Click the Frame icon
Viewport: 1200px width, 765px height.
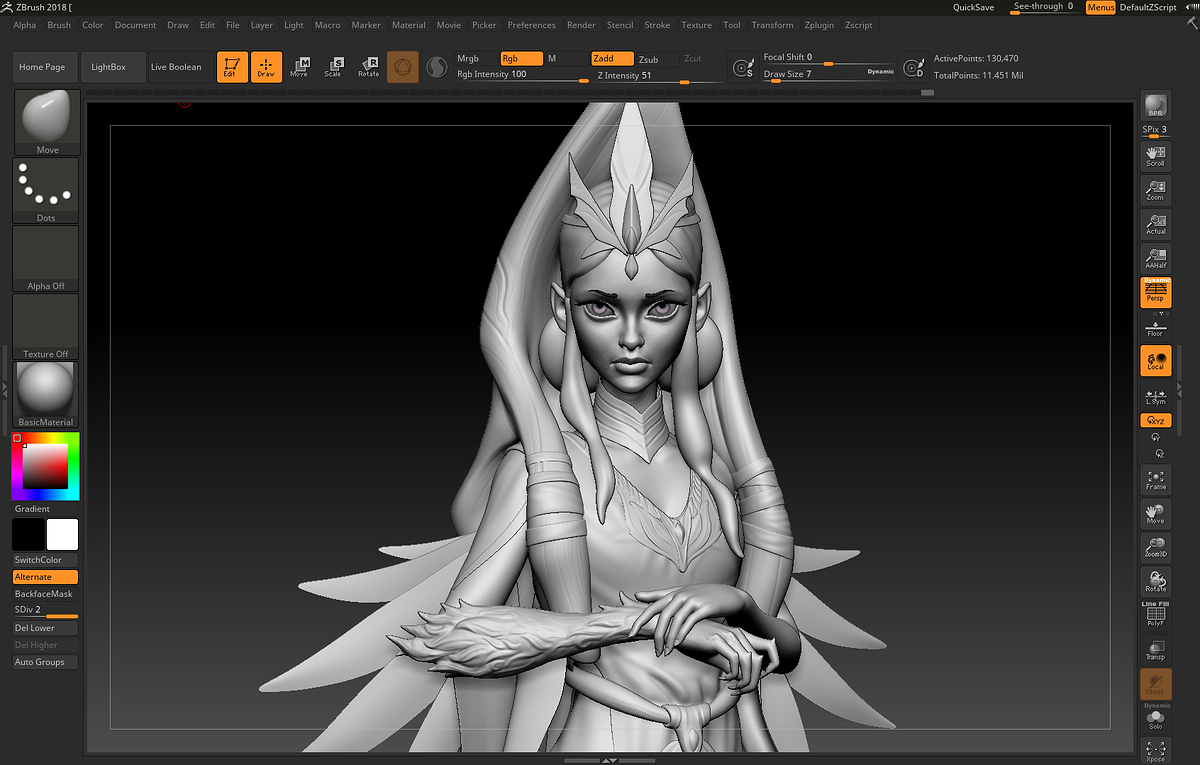pos(1156,479)
